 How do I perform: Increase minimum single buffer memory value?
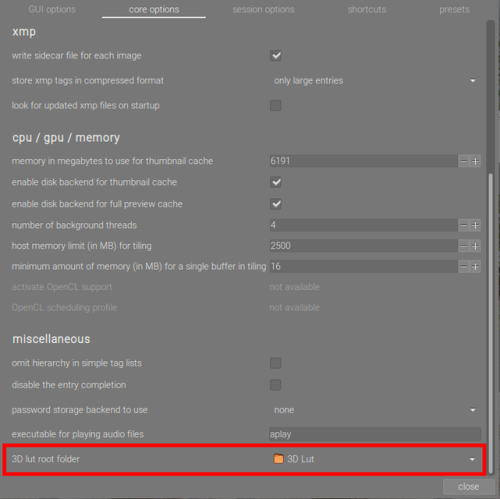[x=475, y=266]
